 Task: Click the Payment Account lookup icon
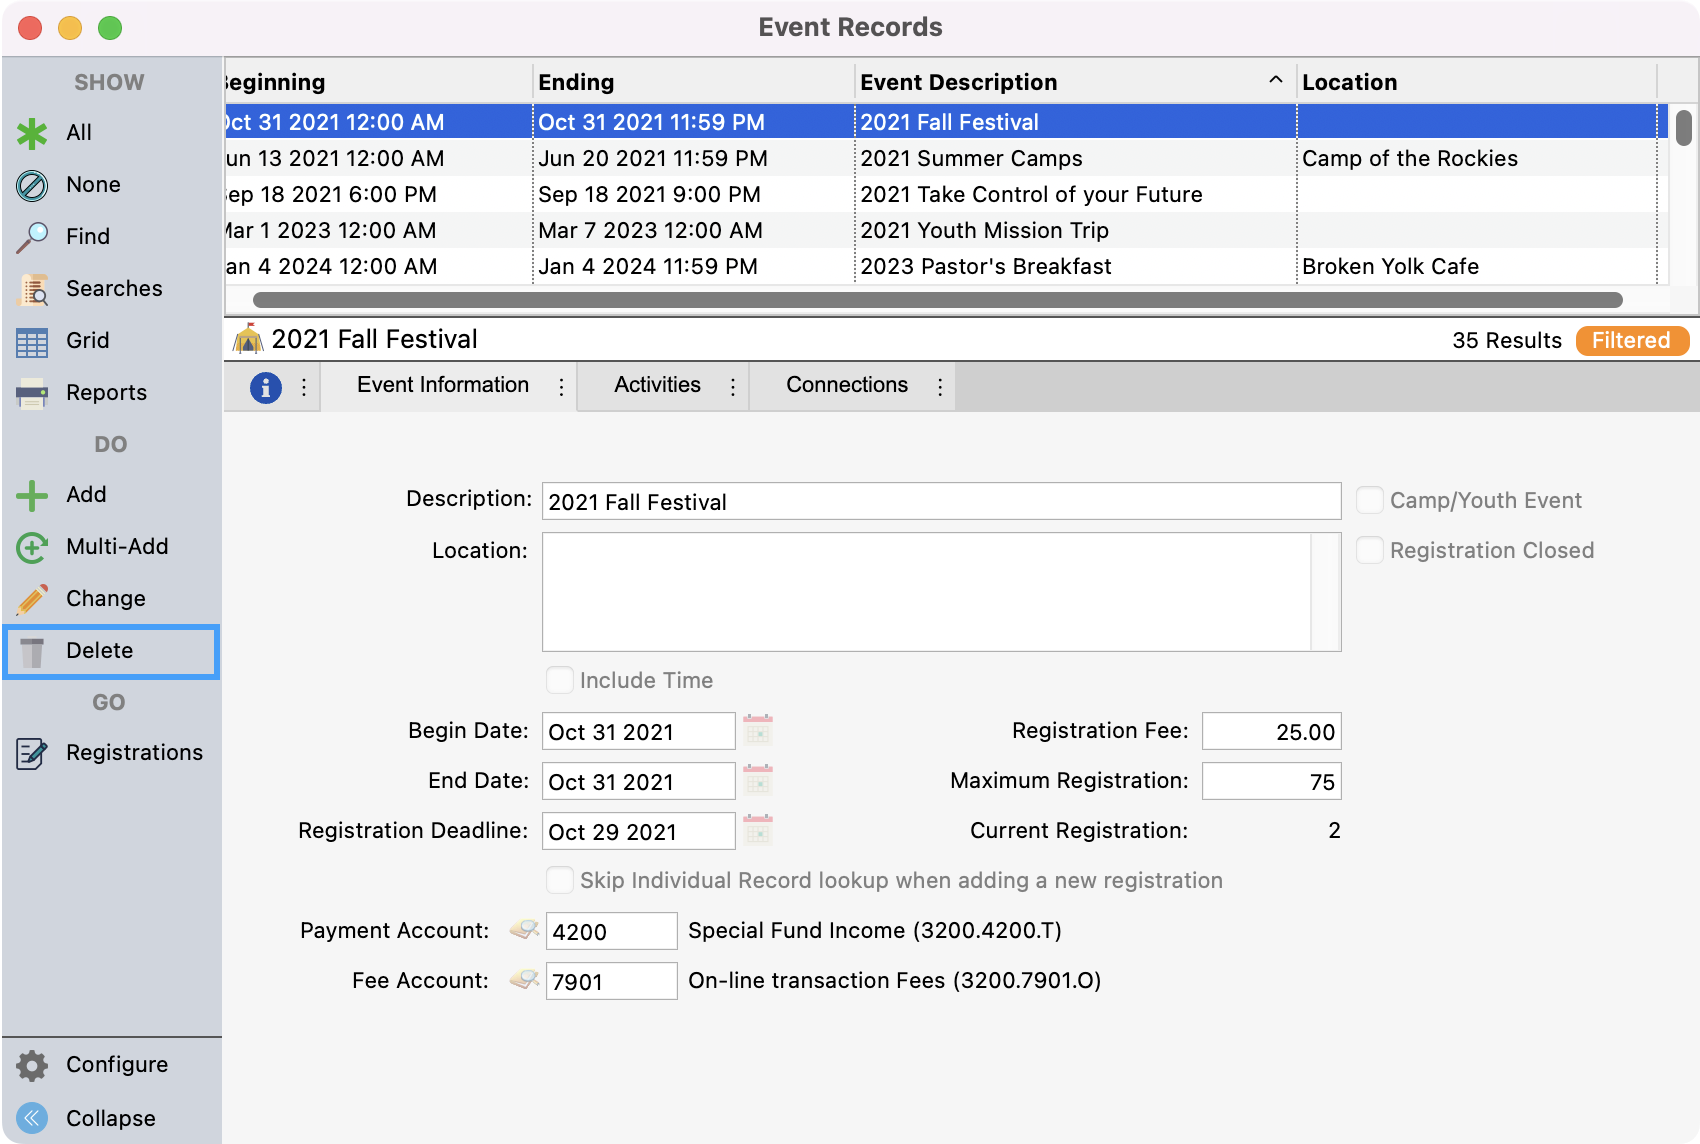(524, 931)
